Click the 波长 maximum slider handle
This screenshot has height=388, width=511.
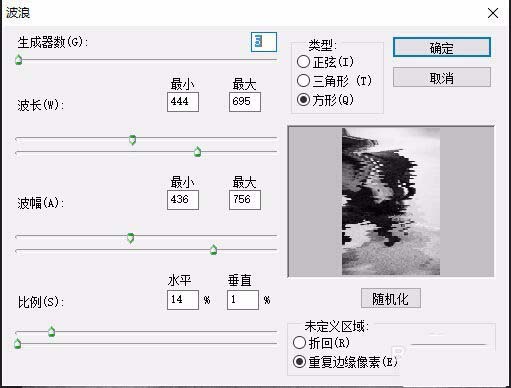tap(197, 152)
